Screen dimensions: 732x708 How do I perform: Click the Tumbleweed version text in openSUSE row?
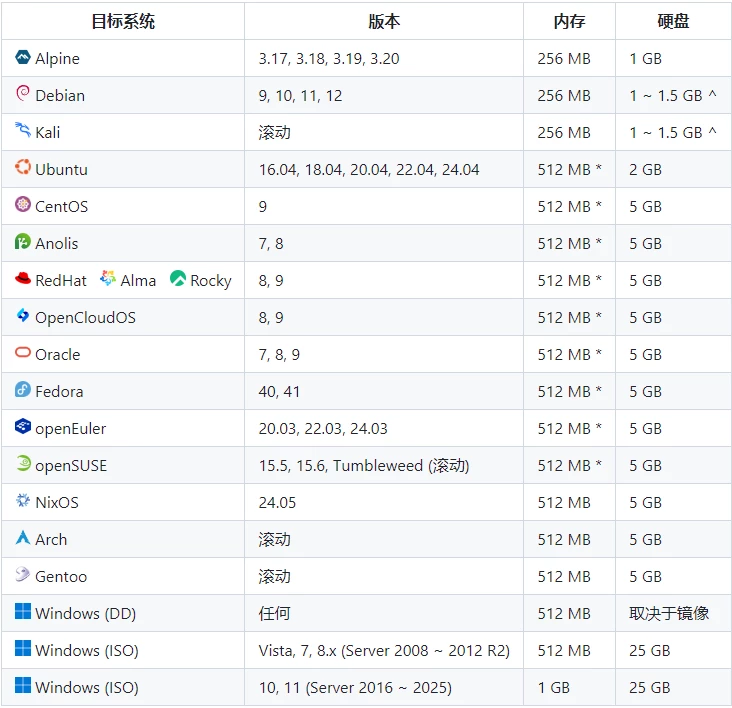[378, 465]
